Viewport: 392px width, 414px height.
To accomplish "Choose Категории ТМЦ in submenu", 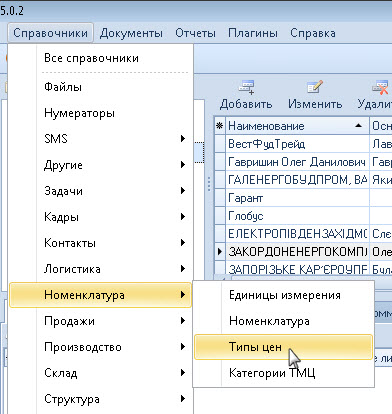I will 283,373.
